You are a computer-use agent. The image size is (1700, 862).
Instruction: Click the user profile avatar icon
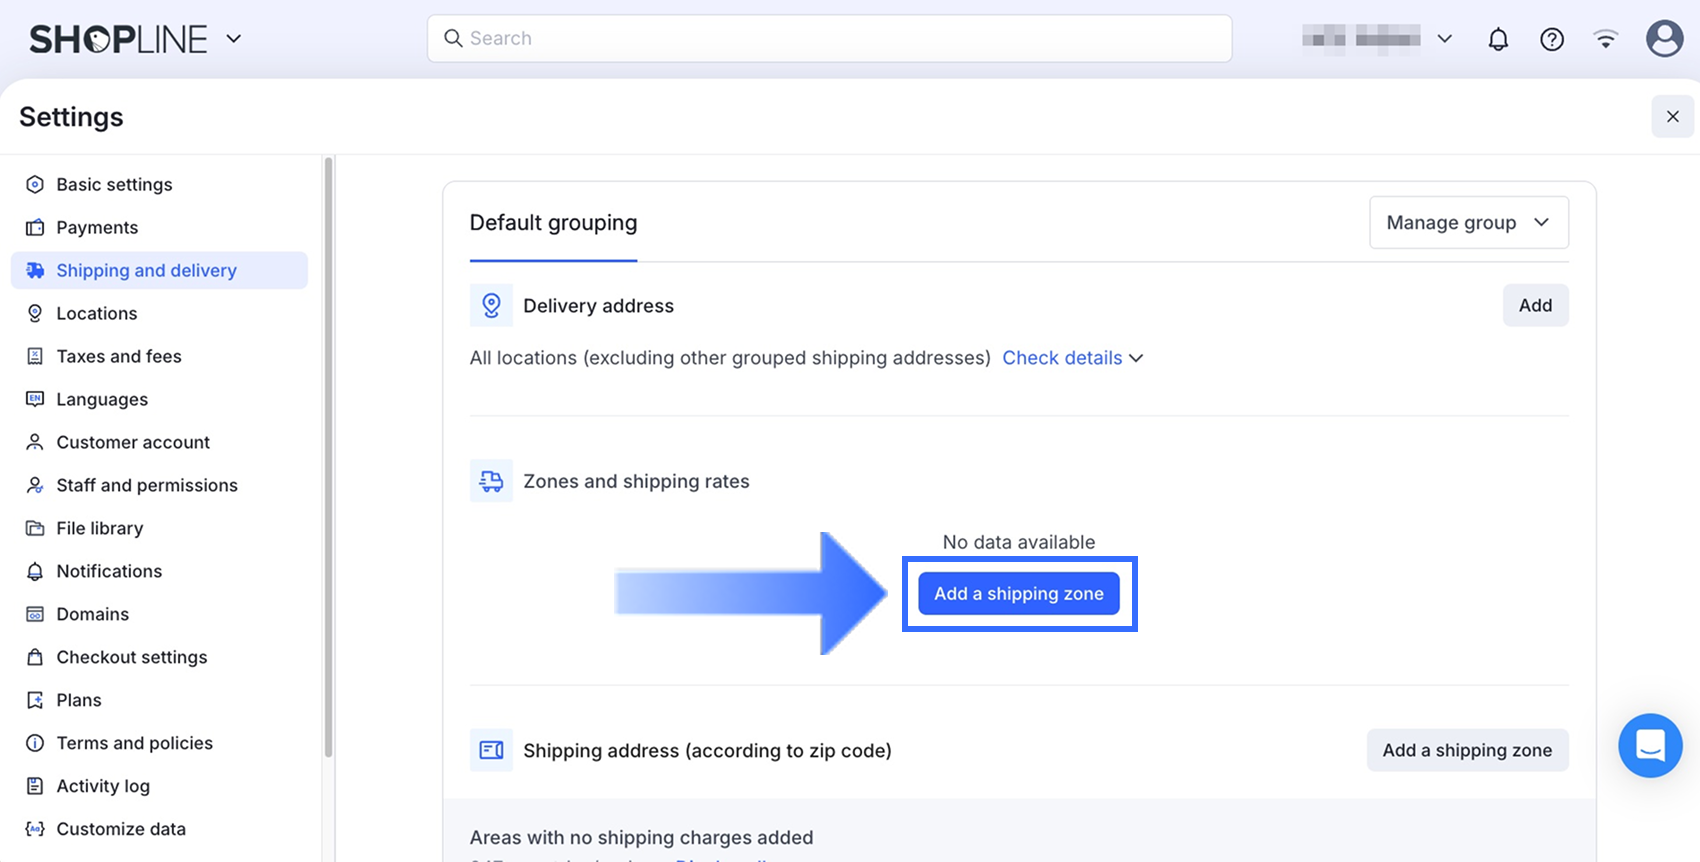[x=1664, y=39]
